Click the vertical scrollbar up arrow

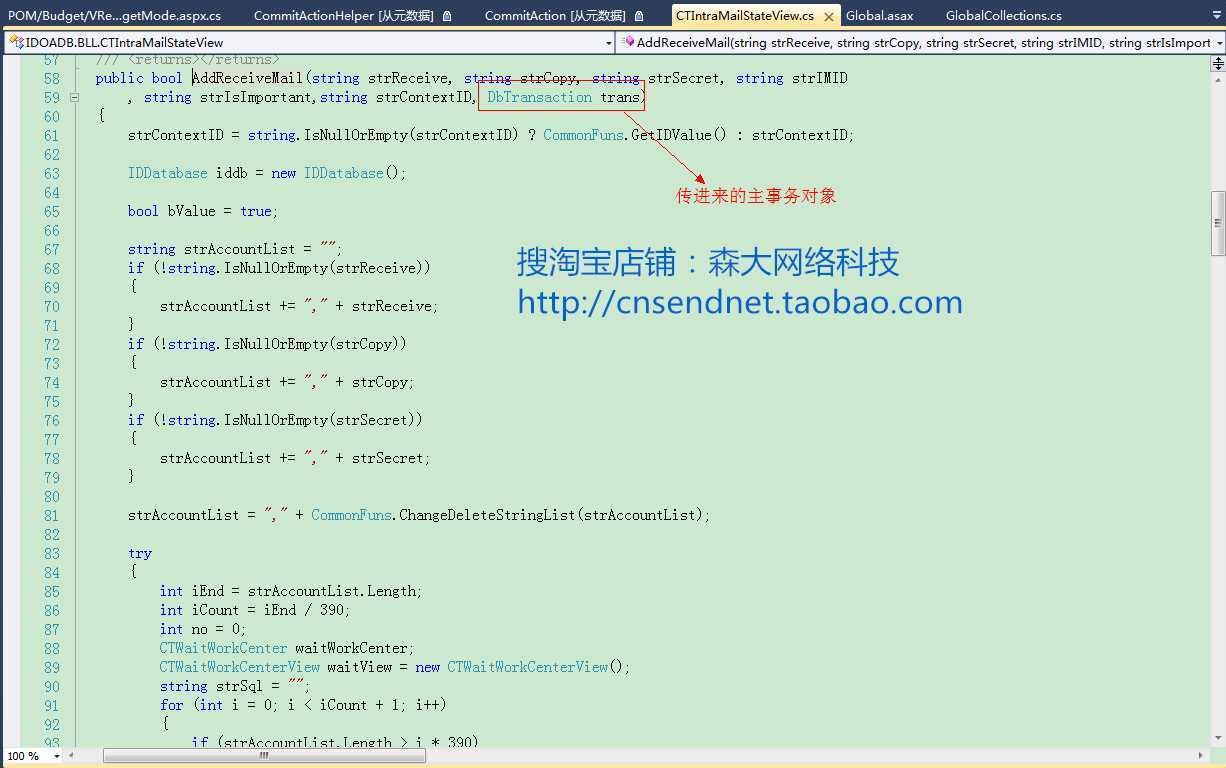click(1218, 79)
